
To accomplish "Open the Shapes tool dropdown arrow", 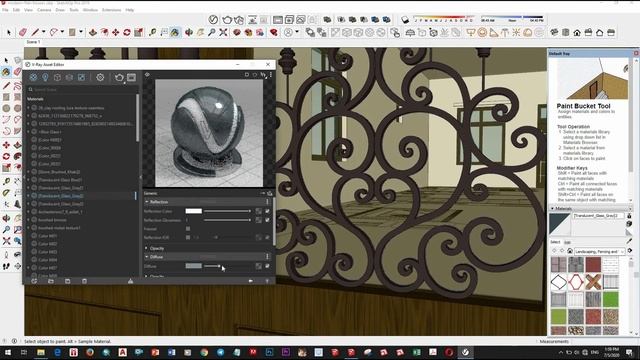I will (x=81, y=32).
